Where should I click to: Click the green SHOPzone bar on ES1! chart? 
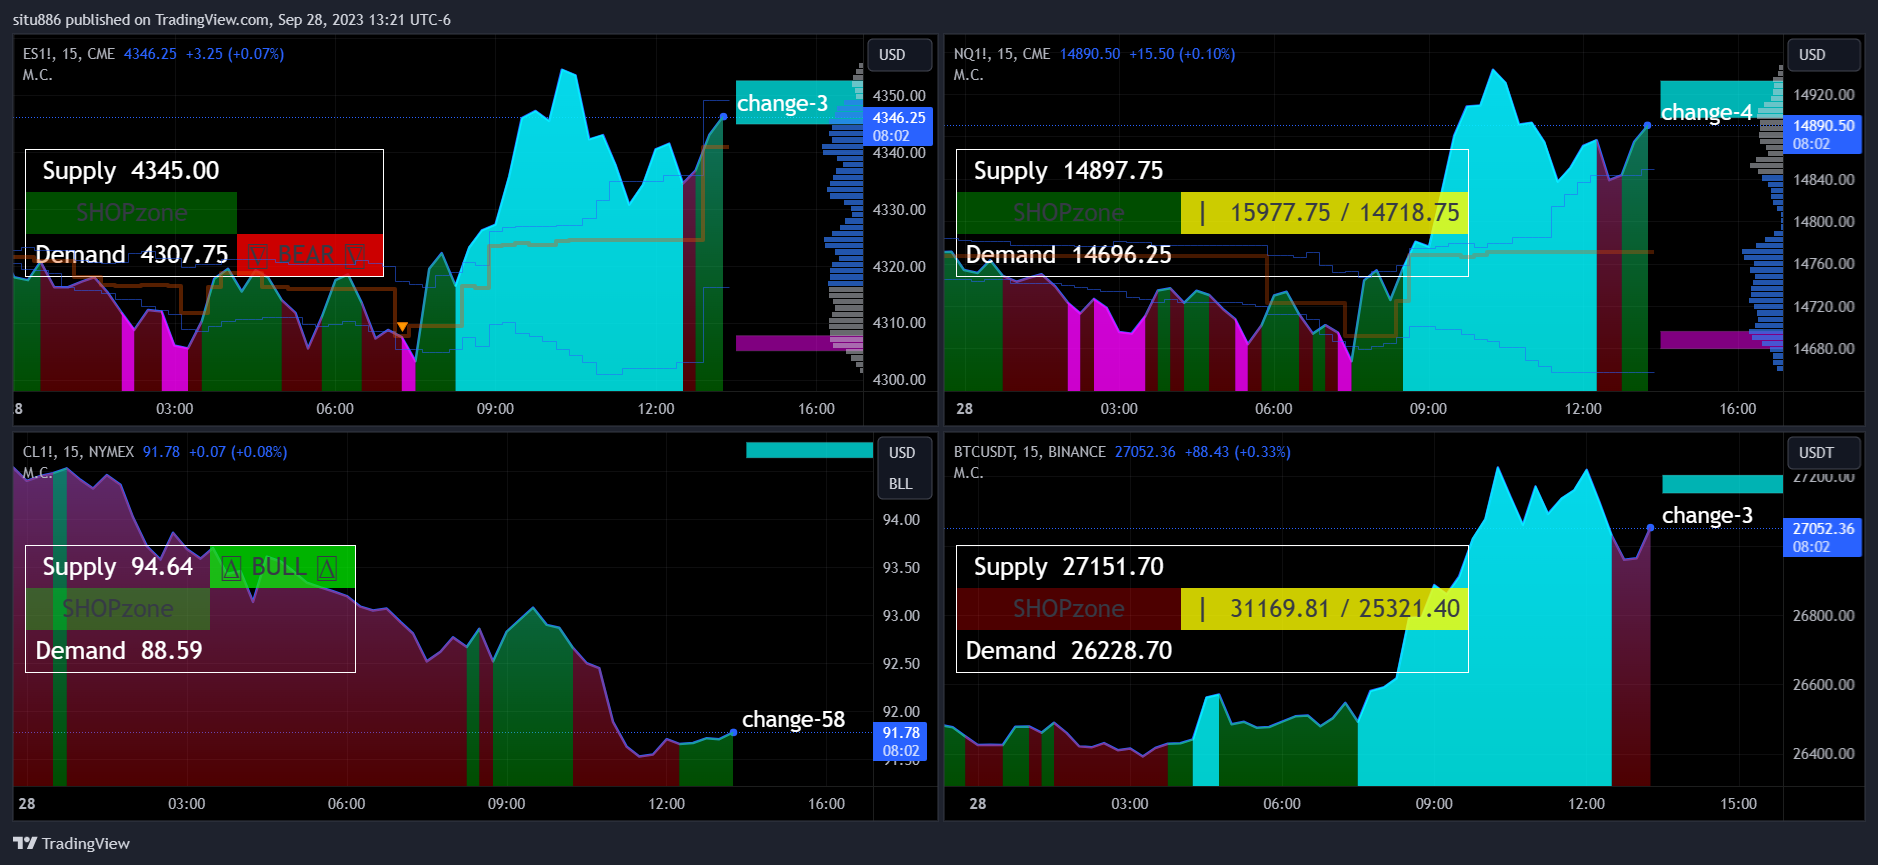coord(131,213)
